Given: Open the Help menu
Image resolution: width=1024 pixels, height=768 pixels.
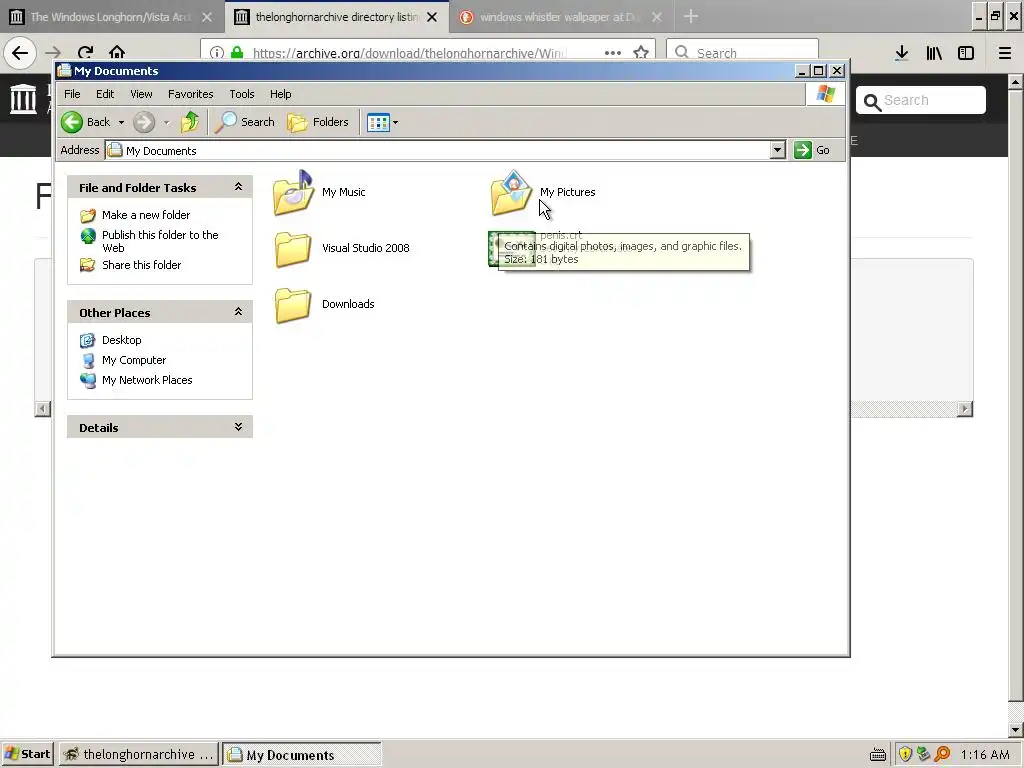Looking at the screenshot, I should point(281,94).
